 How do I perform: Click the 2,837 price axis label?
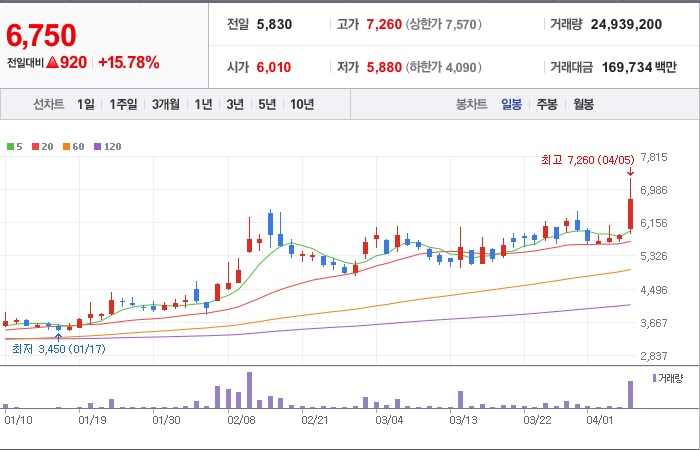[x=654, y=356]
